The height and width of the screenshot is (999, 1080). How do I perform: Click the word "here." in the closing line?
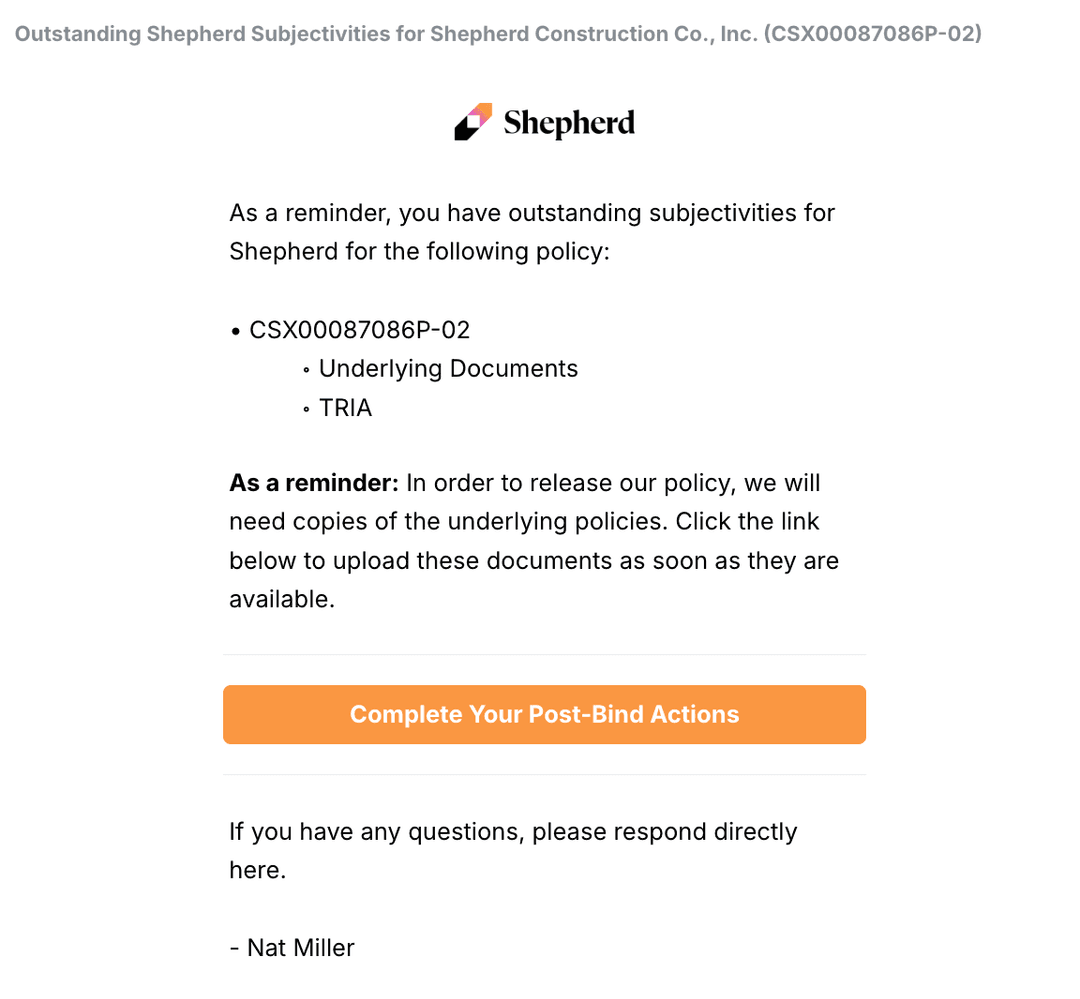coord(257,870)
